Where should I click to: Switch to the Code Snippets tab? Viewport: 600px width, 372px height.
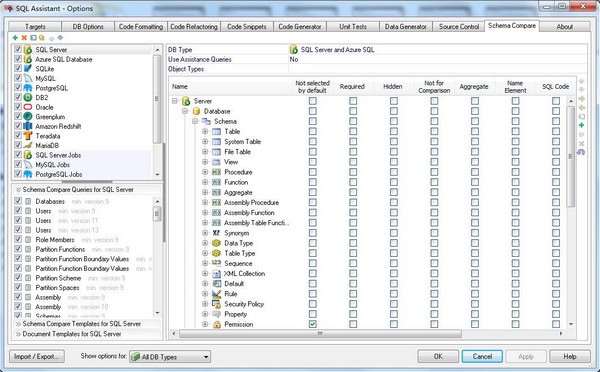(x=247, y=26)
